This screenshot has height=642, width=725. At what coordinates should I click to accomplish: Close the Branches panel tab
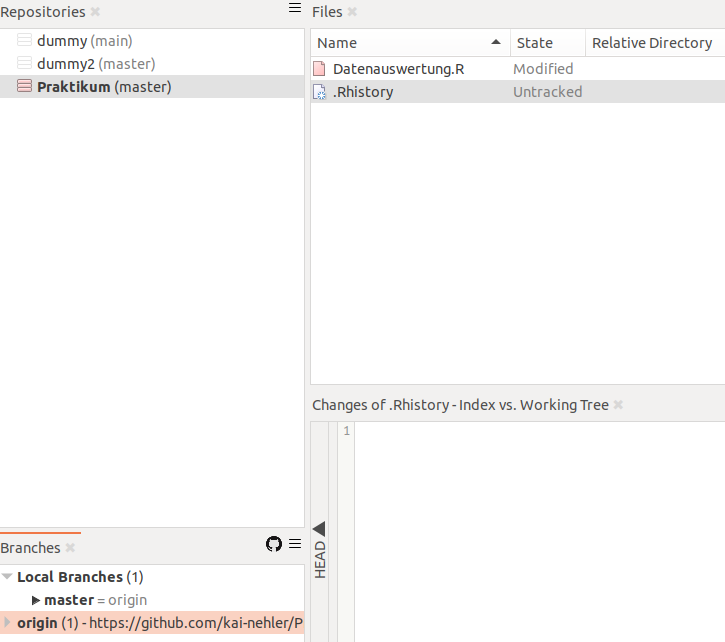[70, 548]
